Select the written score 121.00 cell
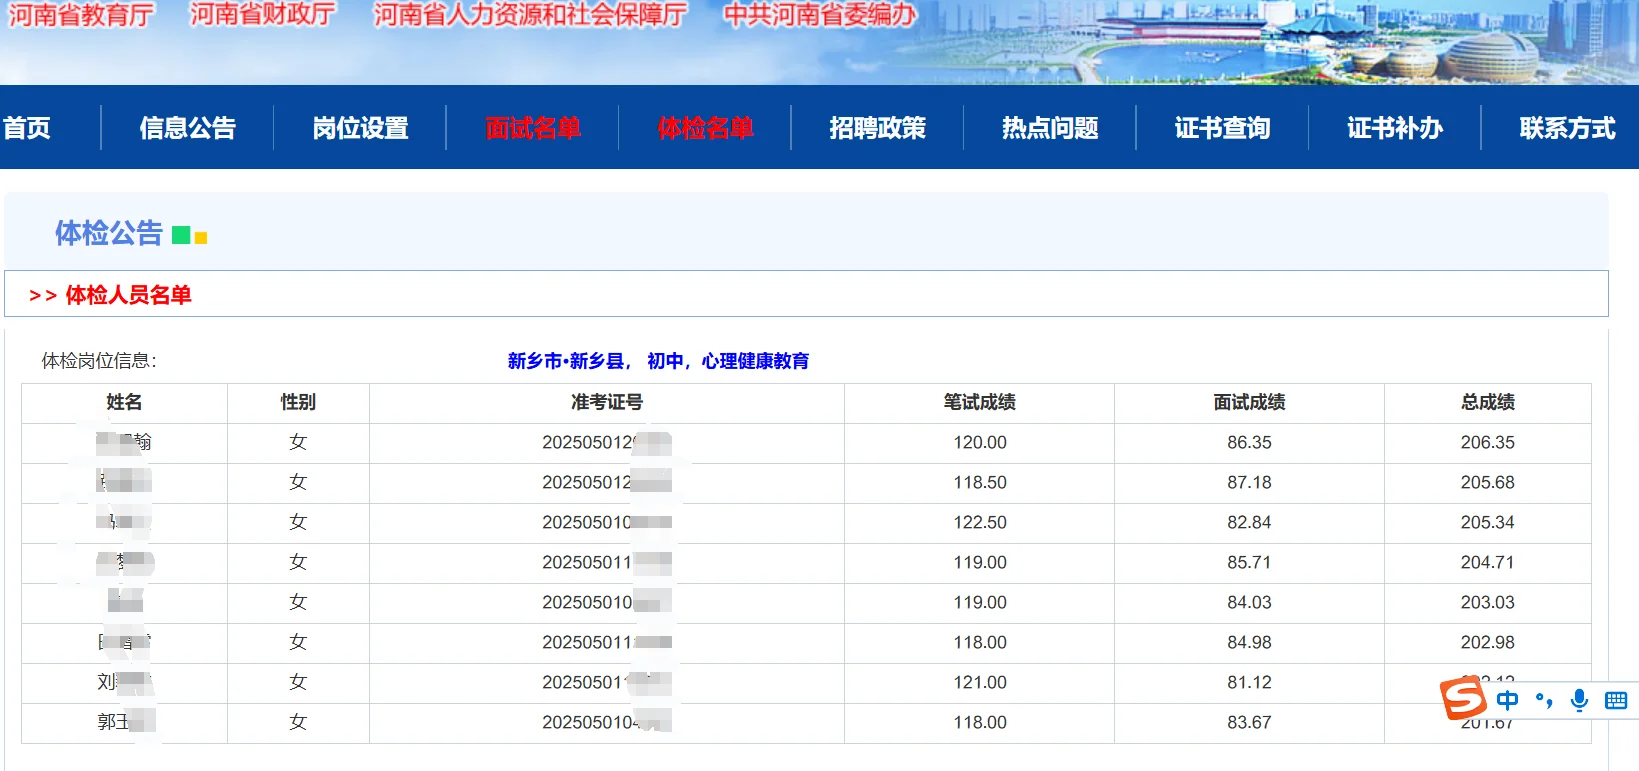Image resolution: width=1639 pixels, height=771 pixels. (980, 682)
